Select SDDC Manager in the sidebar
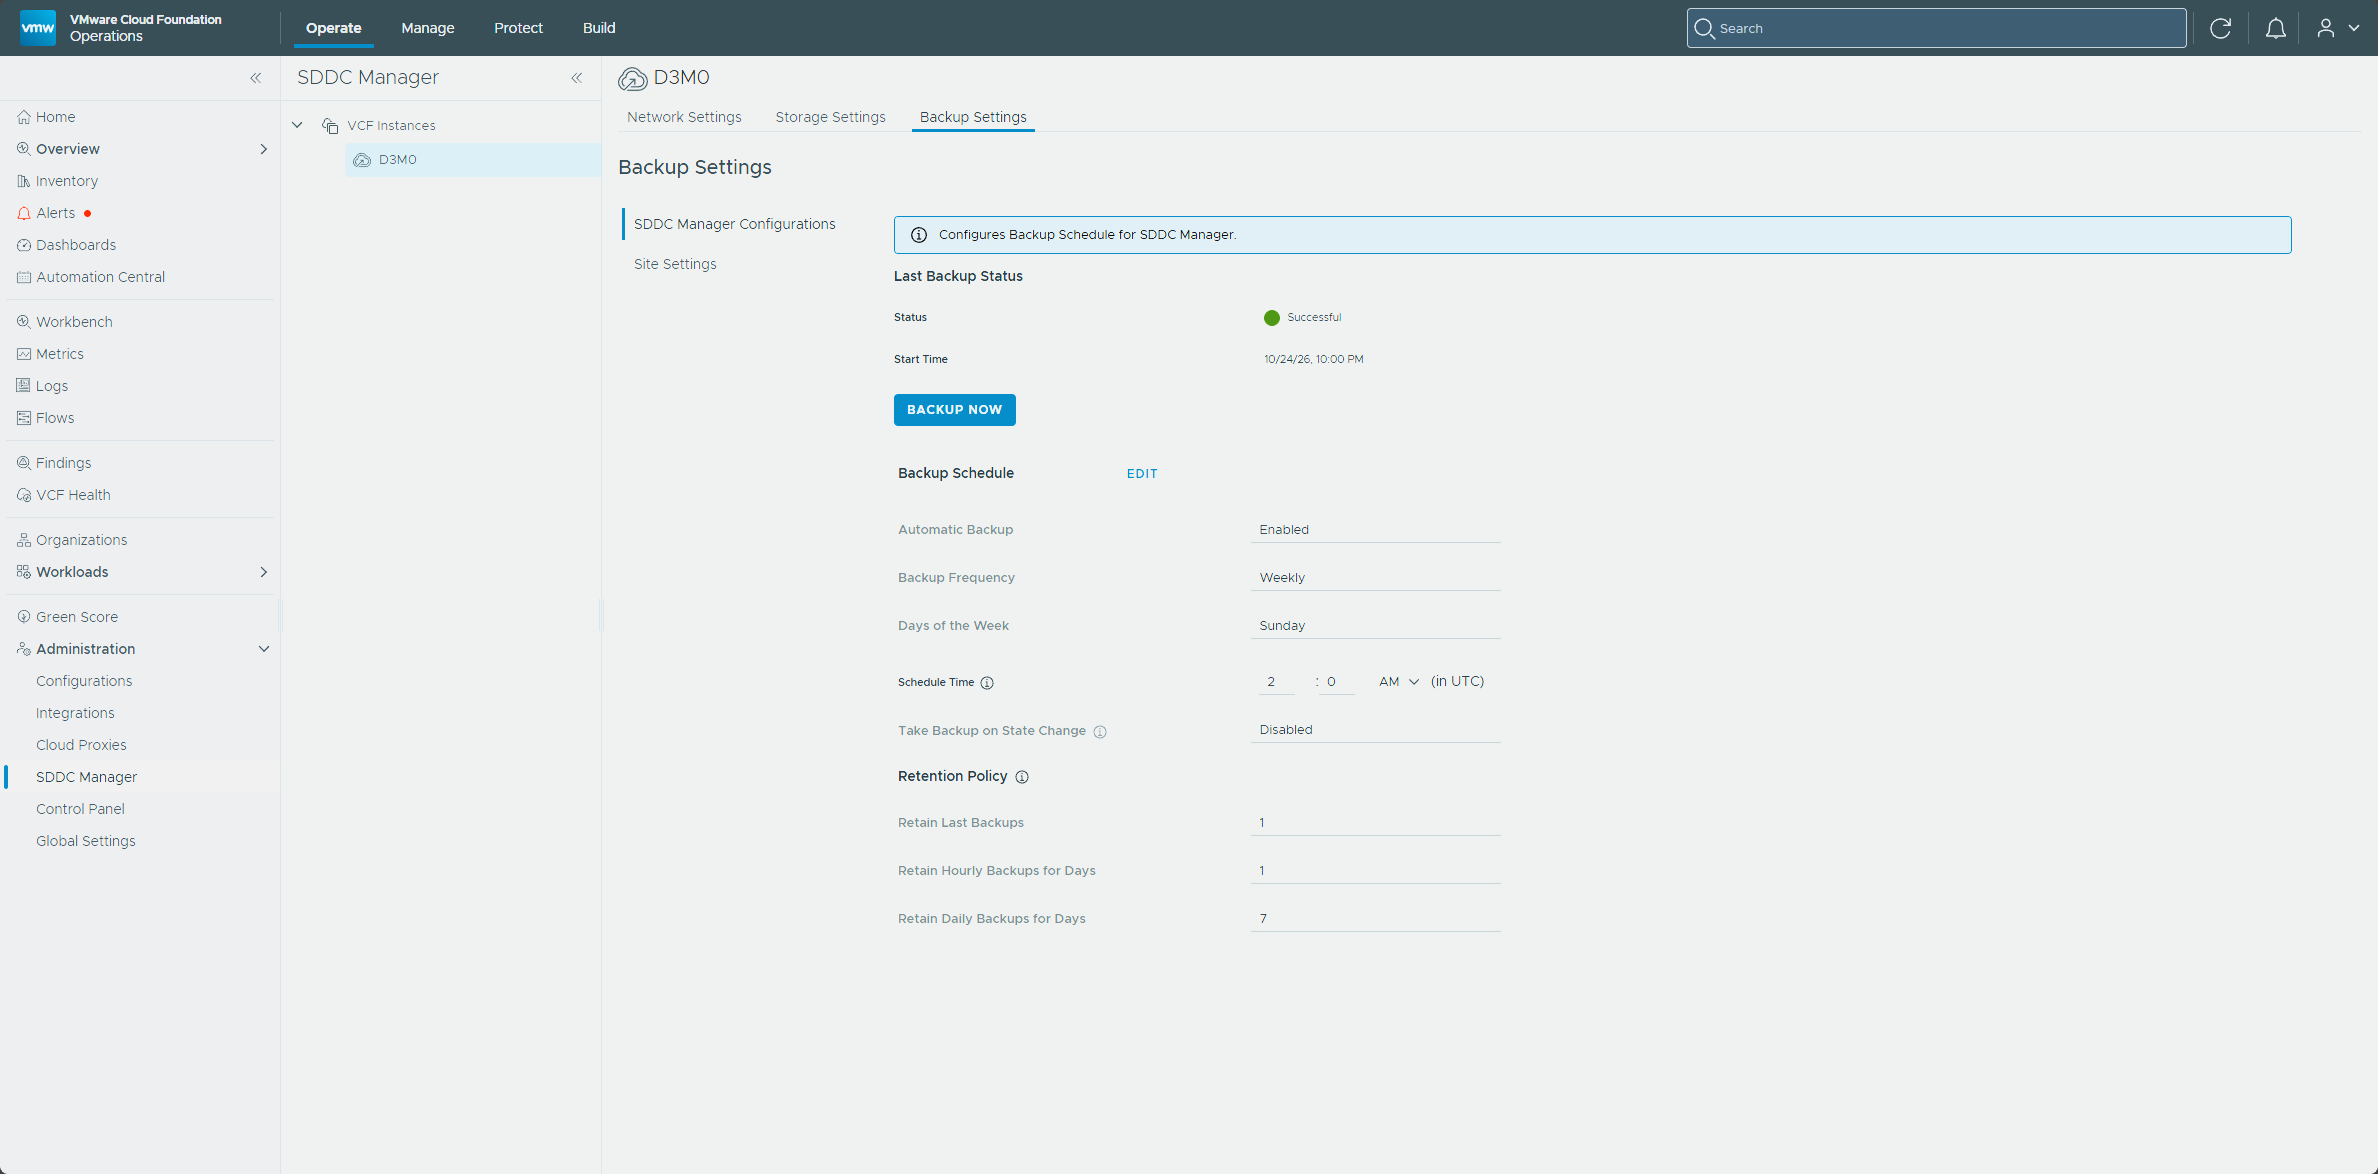This screenshot has width=2378, height=1174. point(86,777)
